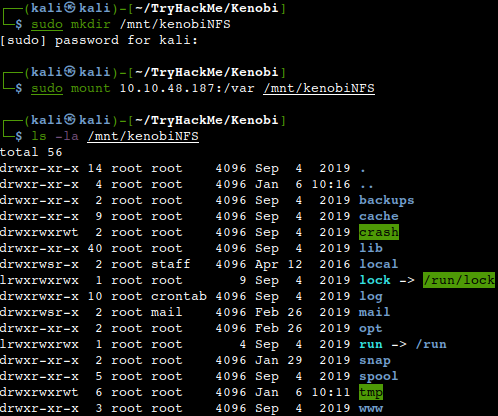Click the run symlink name

371,344
